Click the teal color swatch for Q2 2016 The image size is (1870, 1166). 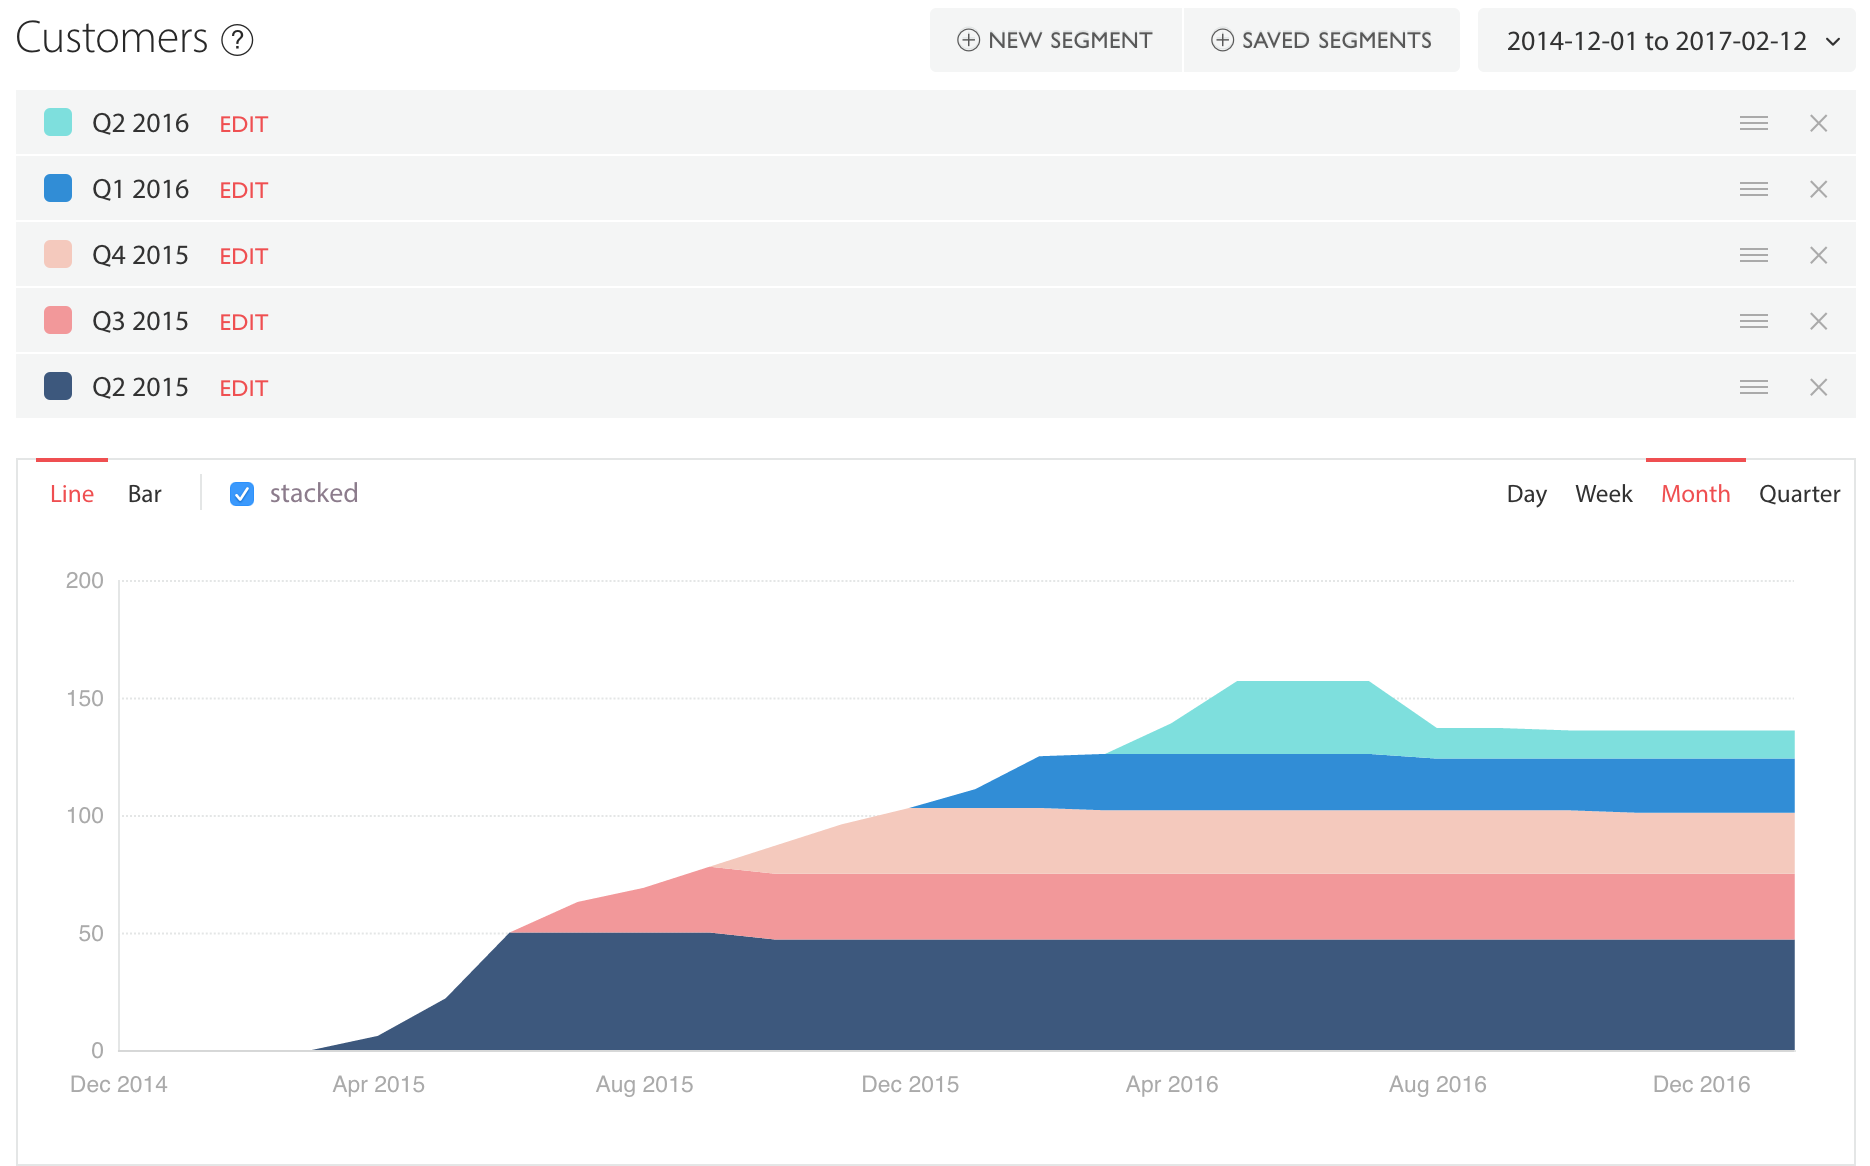[57, 122]
